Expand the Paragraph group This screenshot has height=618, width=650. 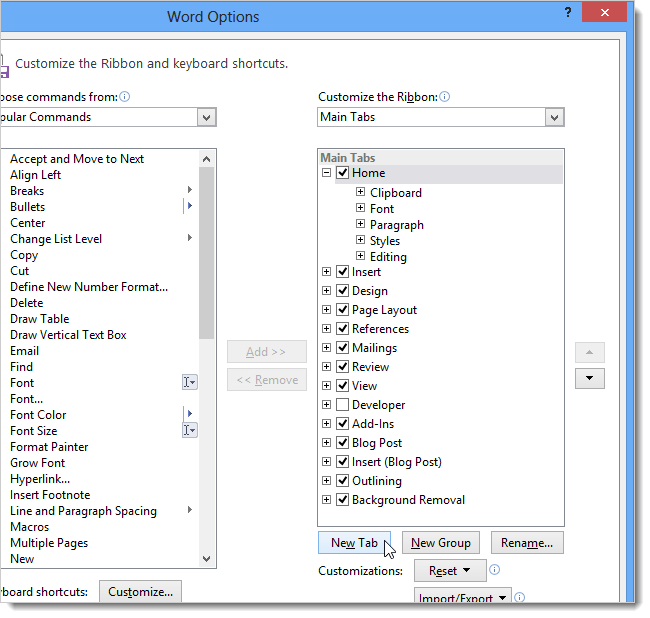click(361, 224)
